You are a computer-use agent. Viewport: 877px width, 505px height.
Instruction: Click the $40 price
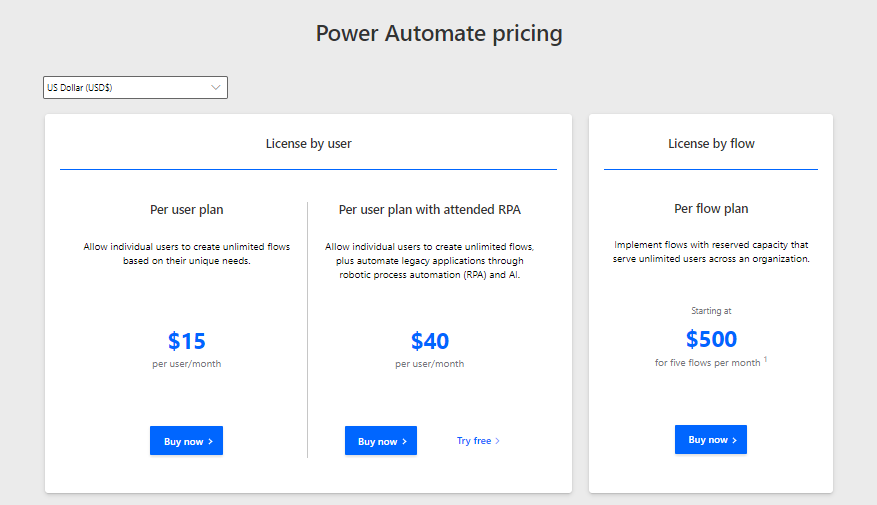(430, 341)
